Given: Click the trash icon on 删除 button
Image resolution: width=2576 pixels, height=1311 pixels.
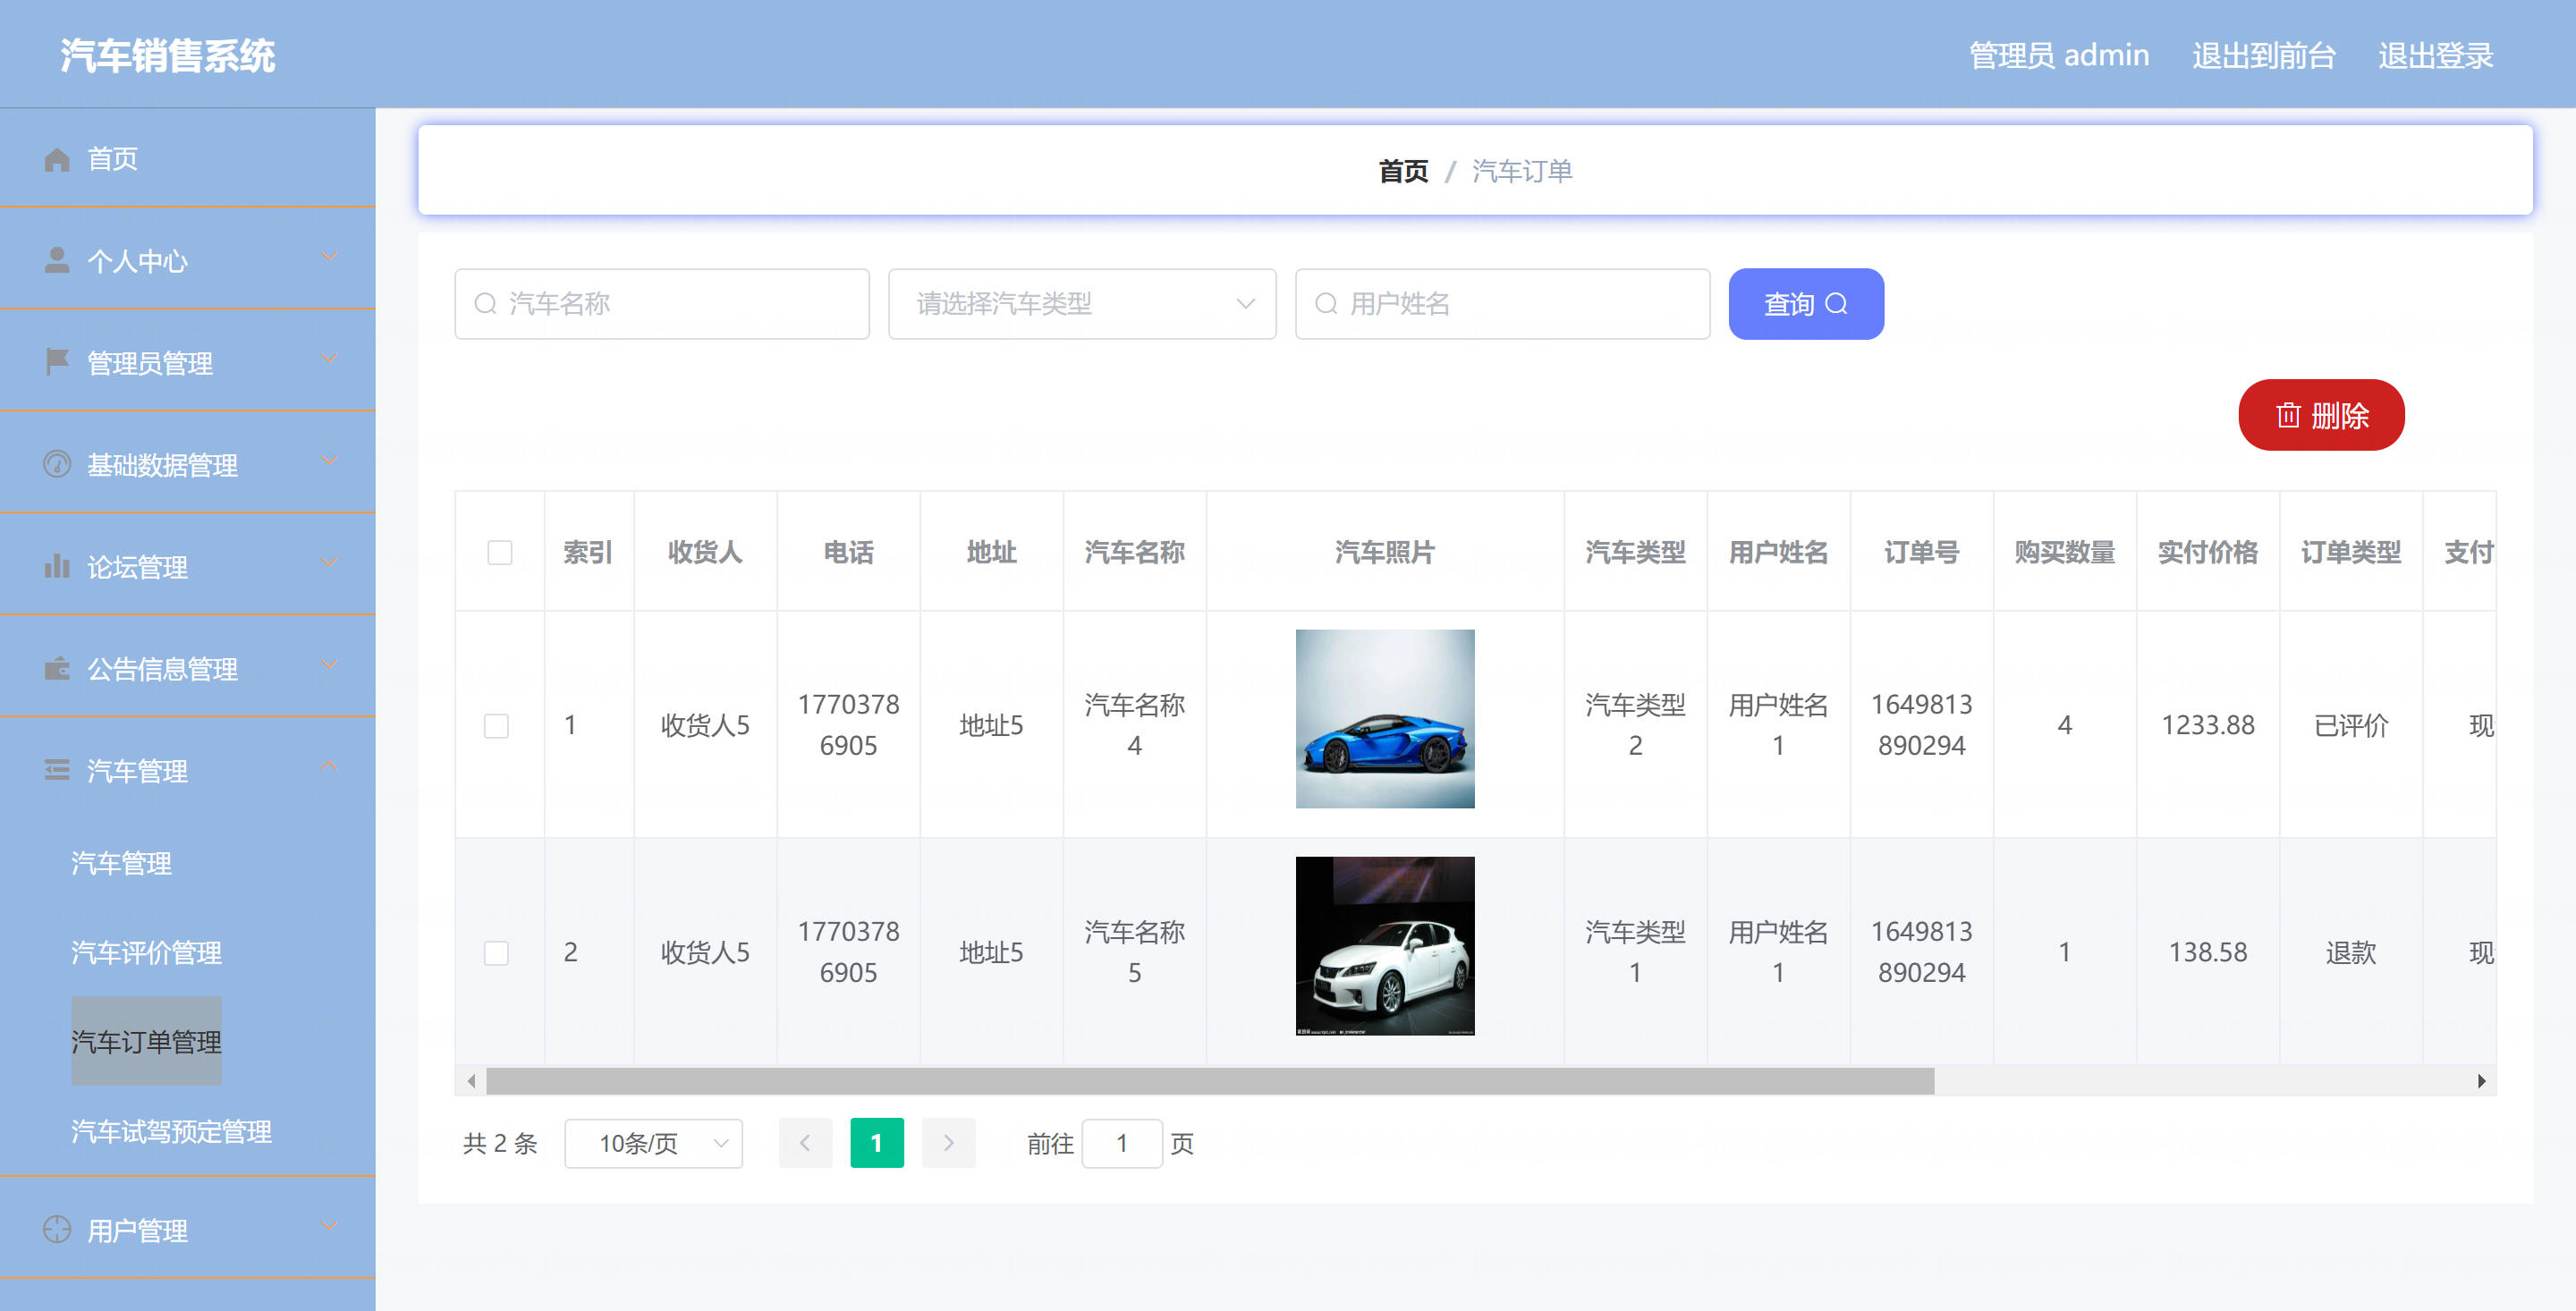Looking at the screenshot, I should pos(2288,414).
